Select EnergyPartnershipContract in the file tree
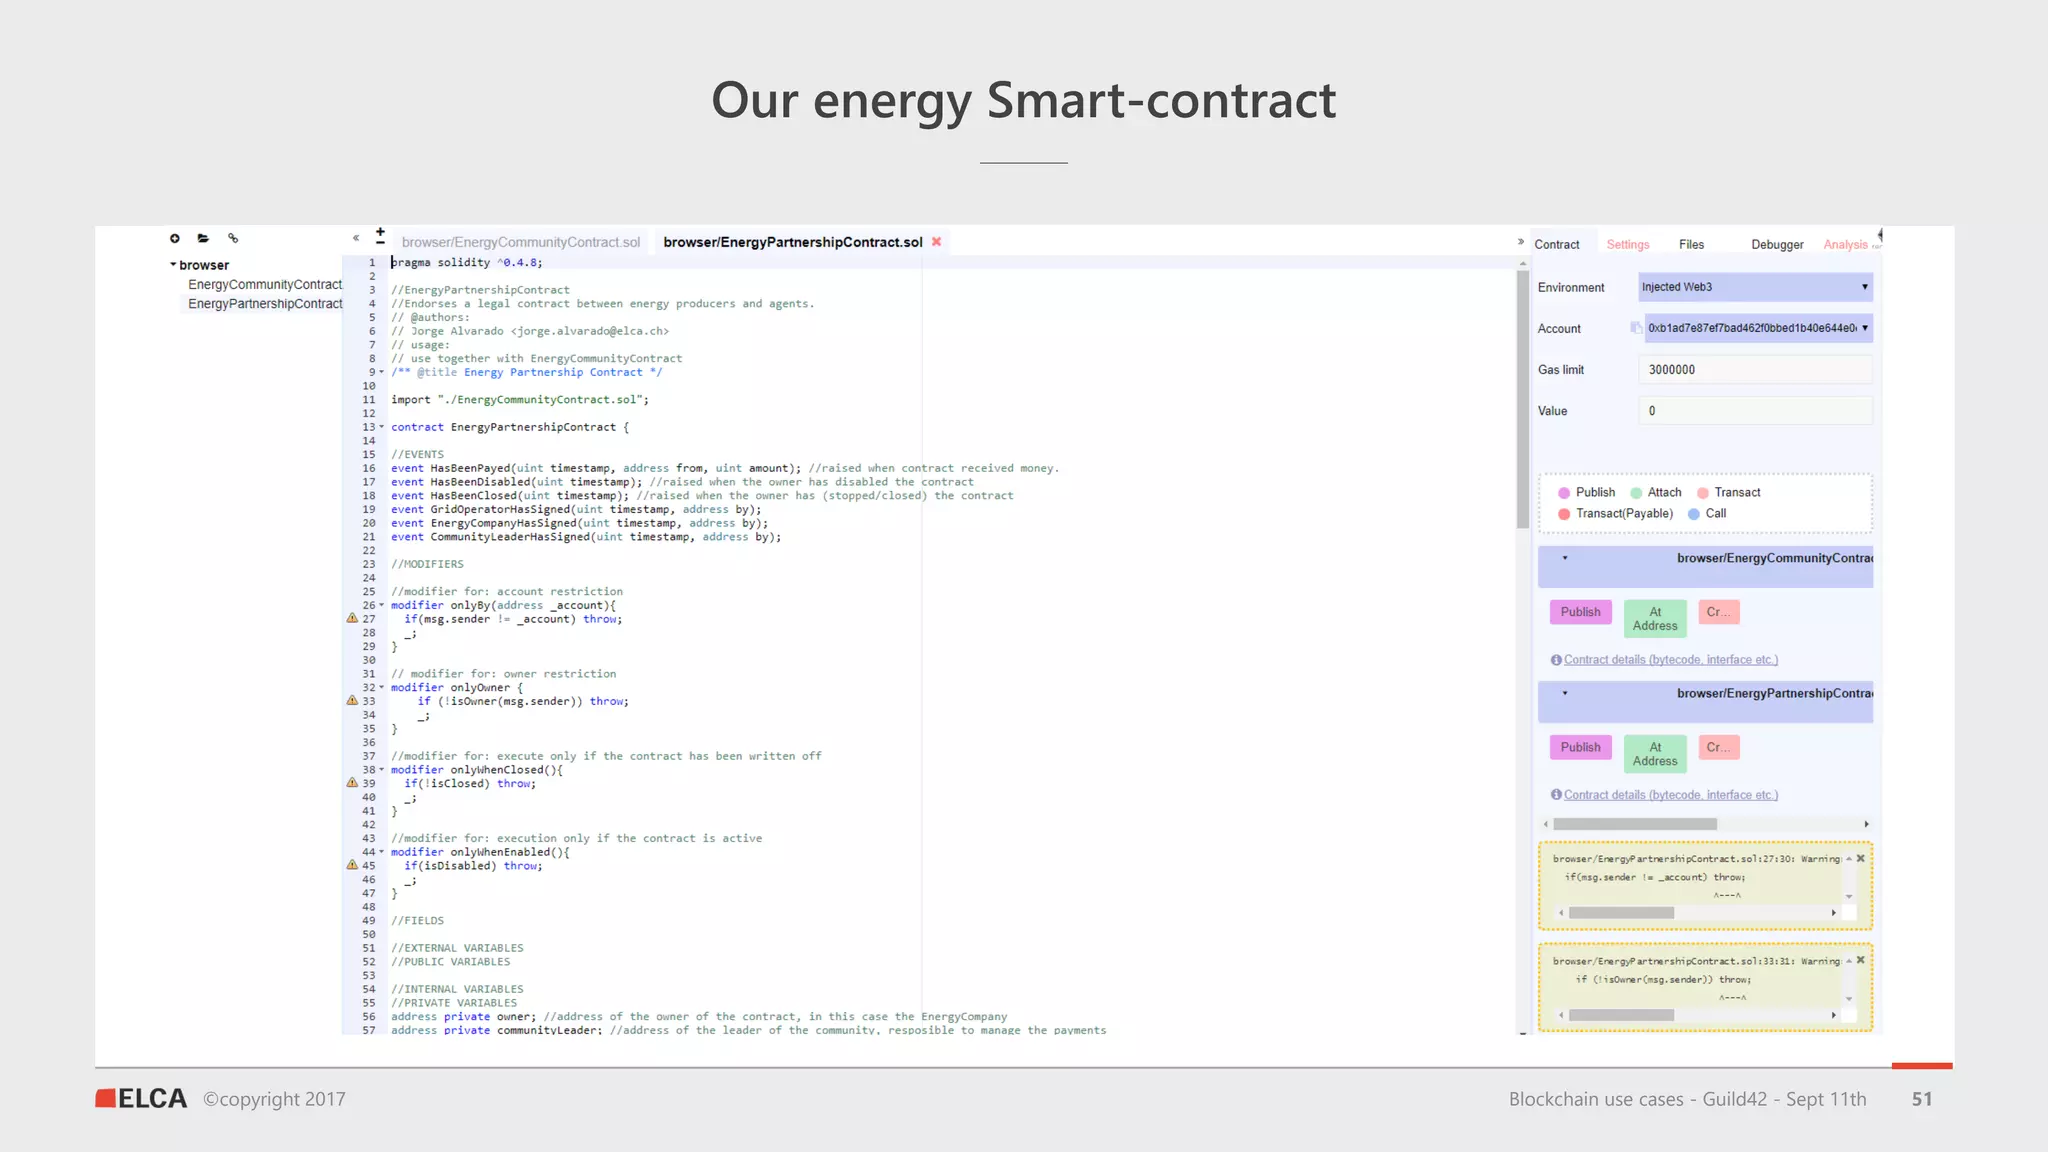This screenshot has height=1152, width=2048. (265, 304)
